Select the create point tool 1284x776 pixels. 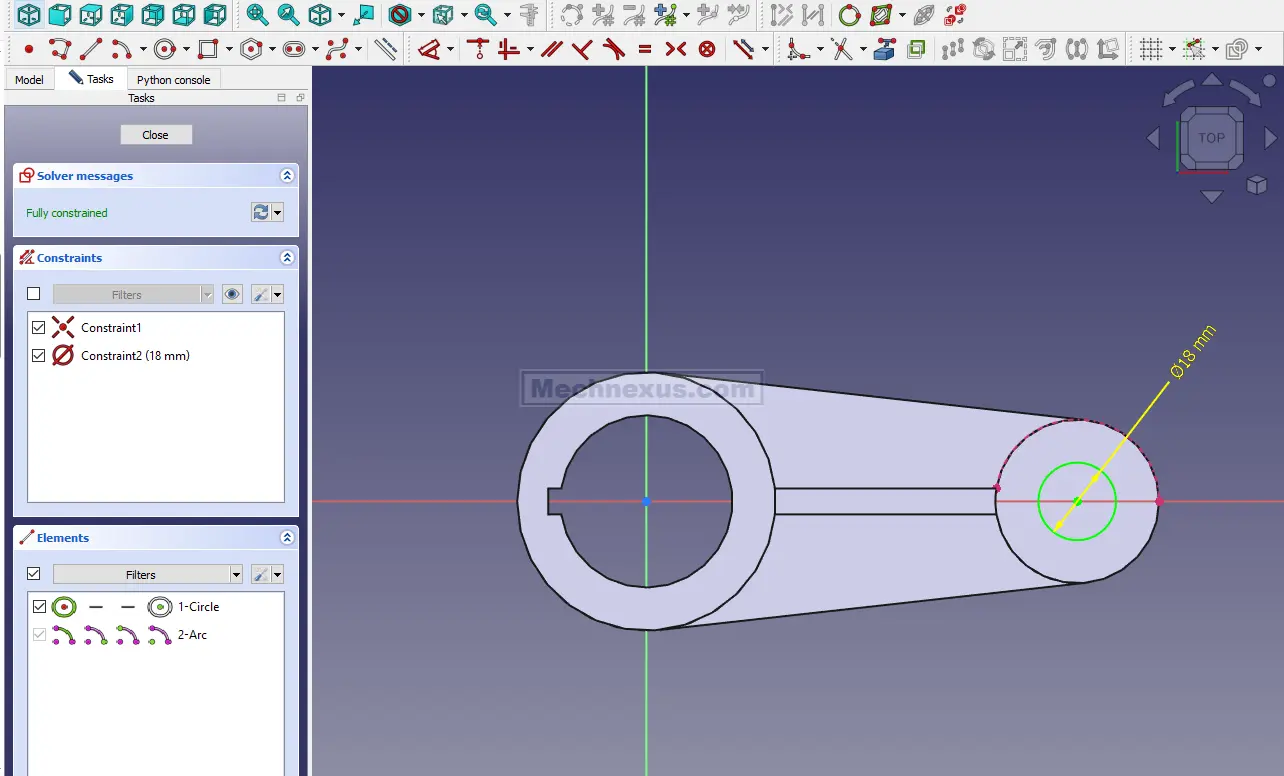pyautogui.click(x=28, y=49)
